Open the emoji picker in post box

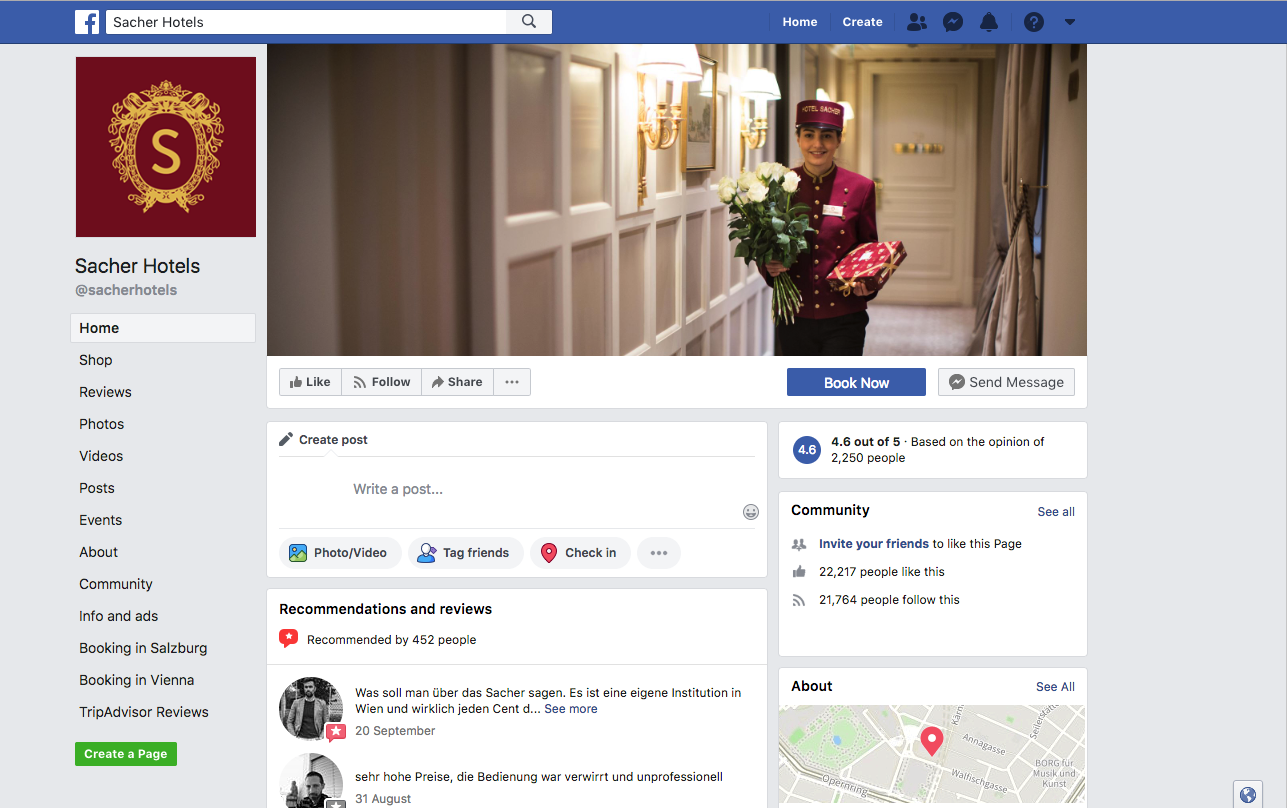[x=751, y=512]
